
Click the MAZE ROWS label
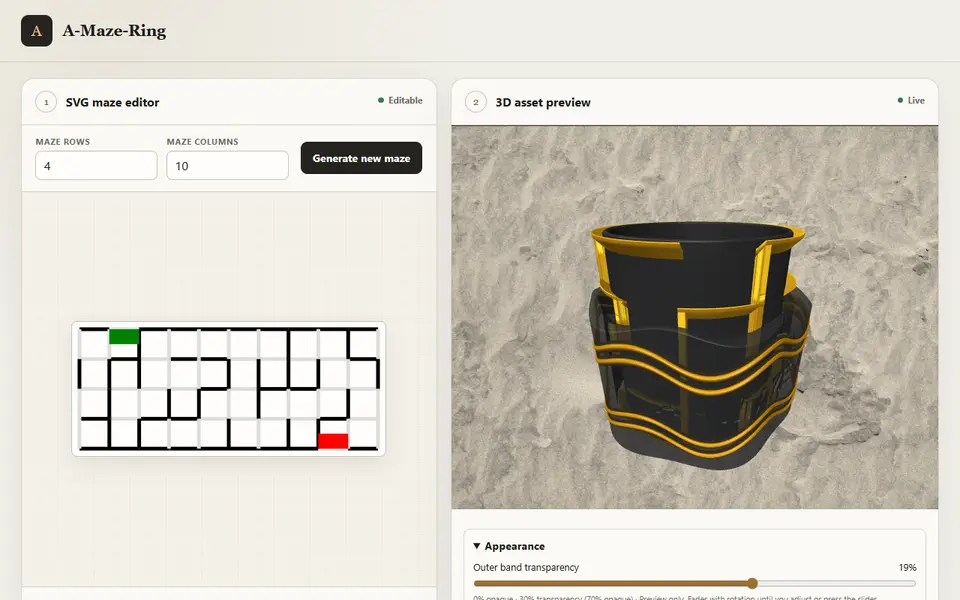[x=62, y=141]
